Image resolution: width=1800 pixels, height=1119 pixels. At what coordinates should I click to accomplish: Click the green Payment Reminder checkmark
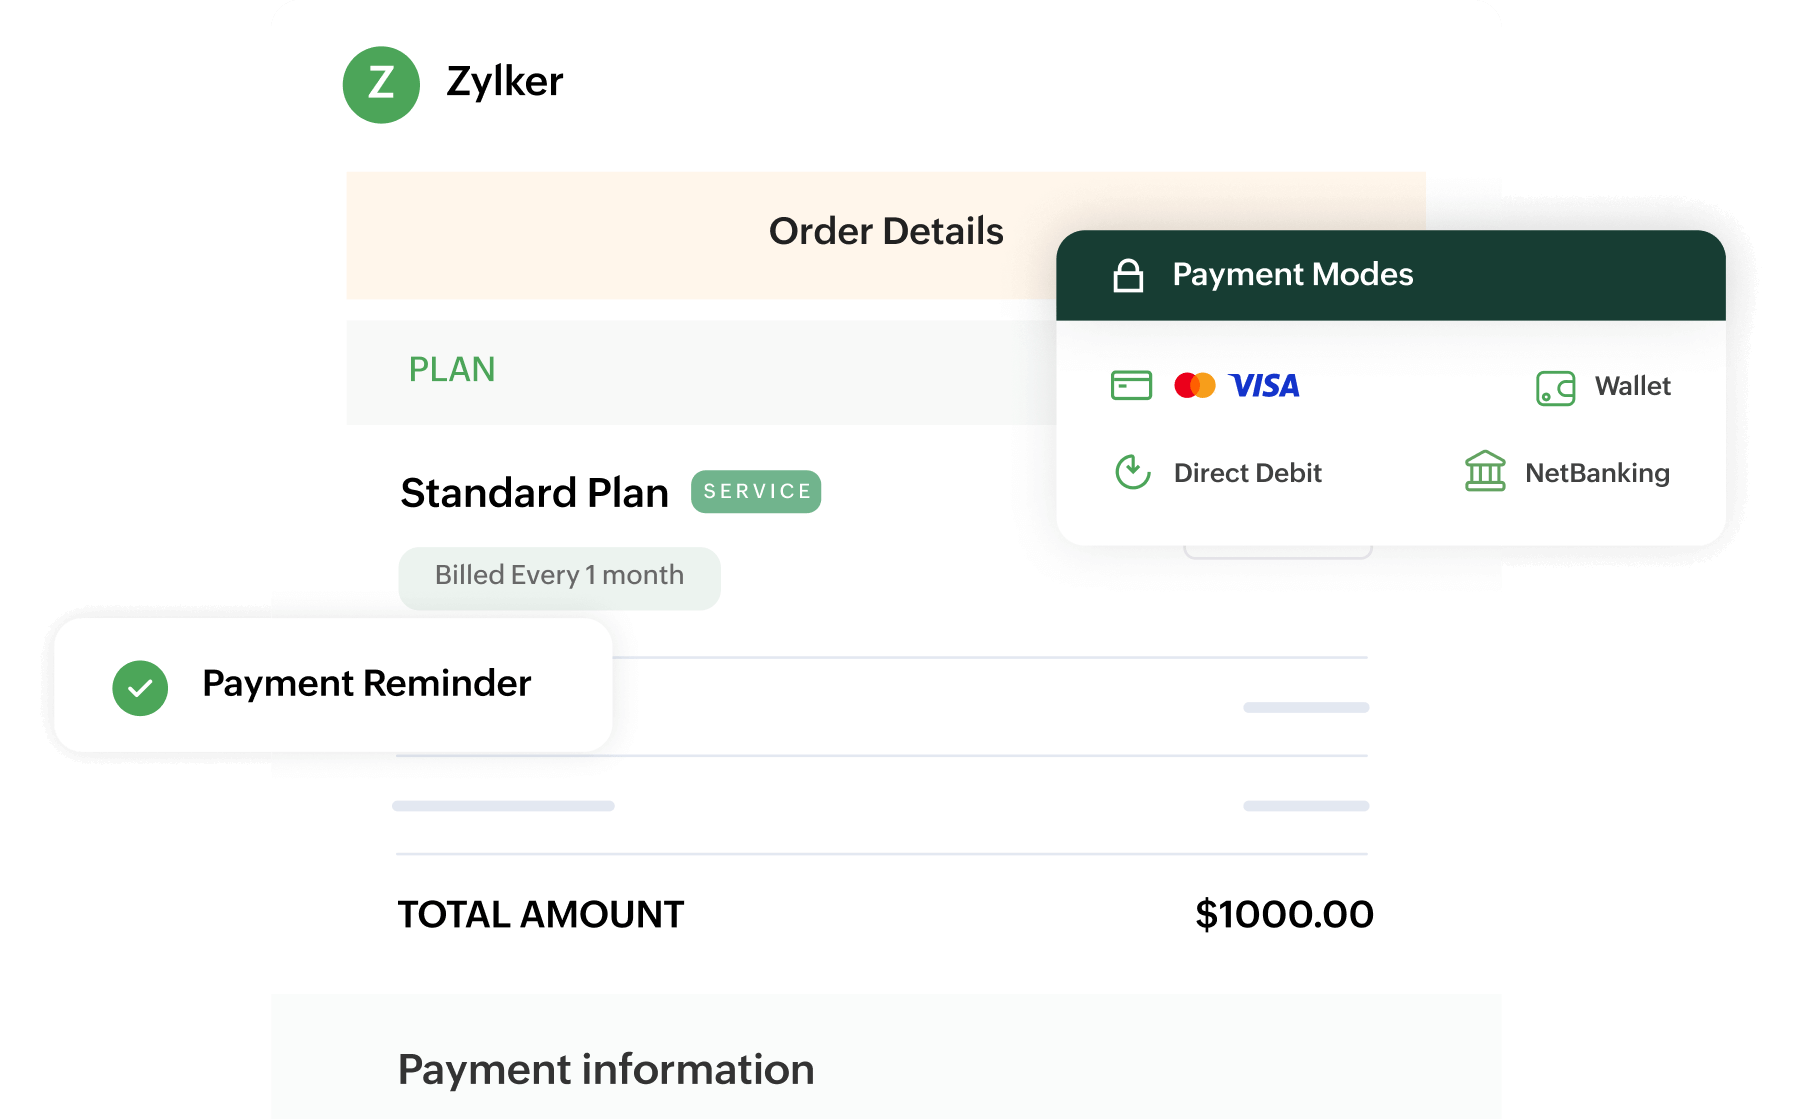tap(140, 688)
